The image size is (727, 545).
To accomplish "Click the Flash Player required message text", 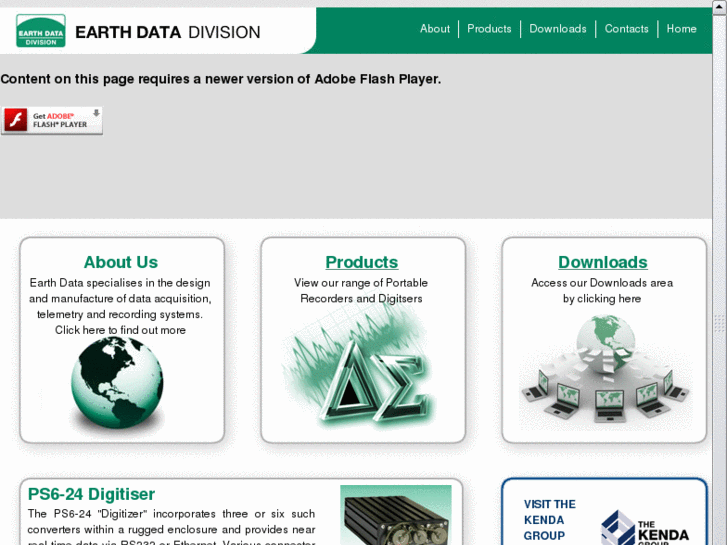I will pyautogui.click(x=221, y=79).
